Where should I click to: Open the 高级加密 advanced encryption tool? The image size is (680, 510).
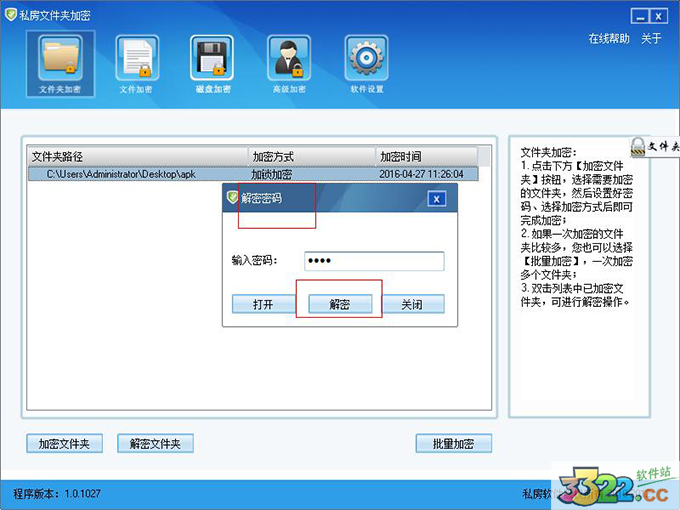(289, 64)
